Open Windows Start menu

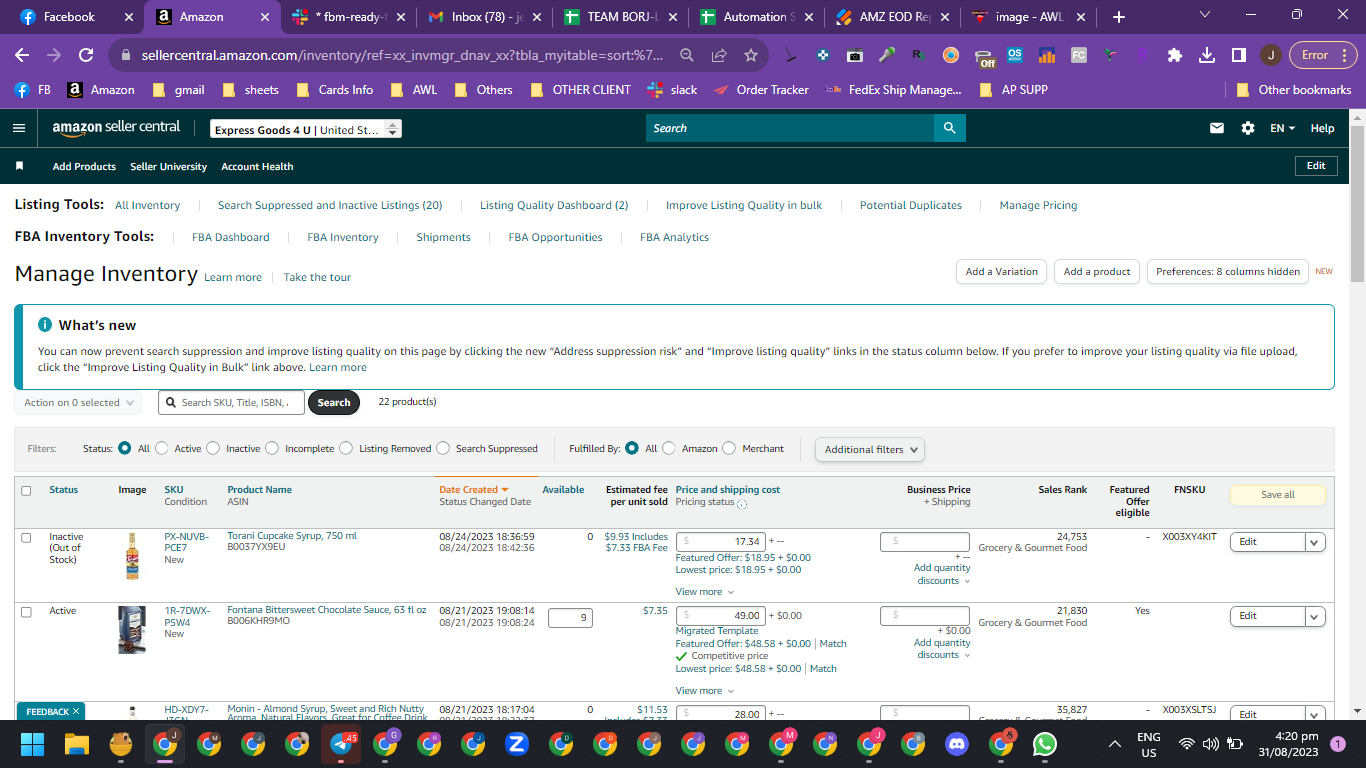click(33, 744)
